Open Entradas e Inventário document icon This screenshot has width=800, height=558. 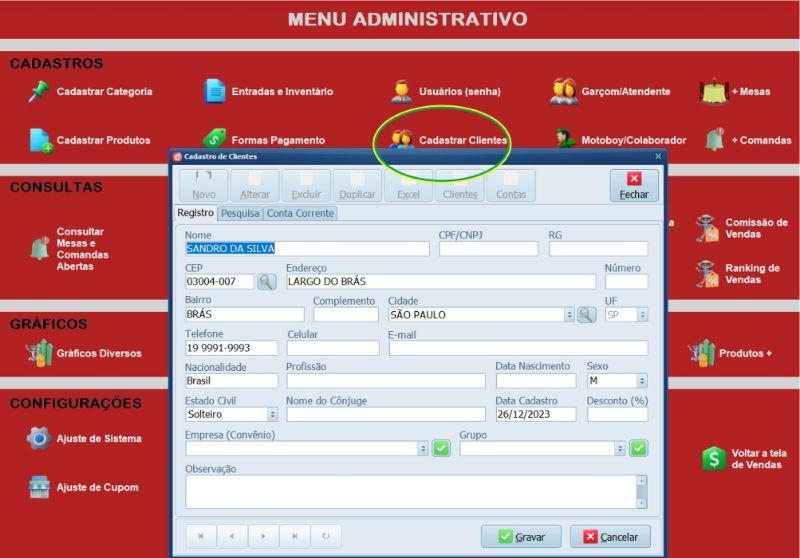tap(215, 91)
